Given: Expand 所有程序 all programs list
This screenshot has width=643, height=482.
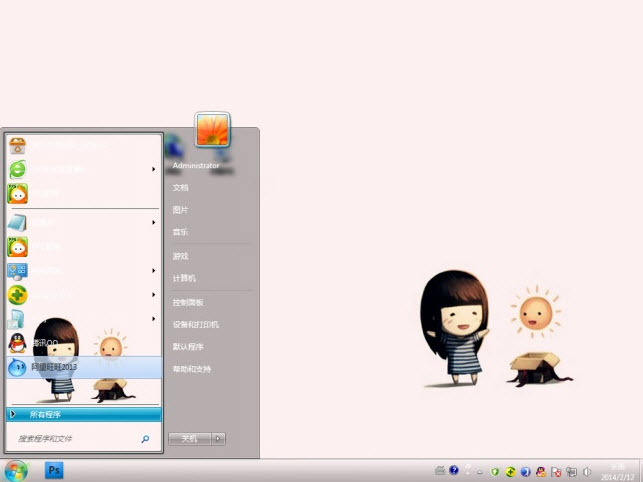Looking at the screenshot, I should point(82,414).
